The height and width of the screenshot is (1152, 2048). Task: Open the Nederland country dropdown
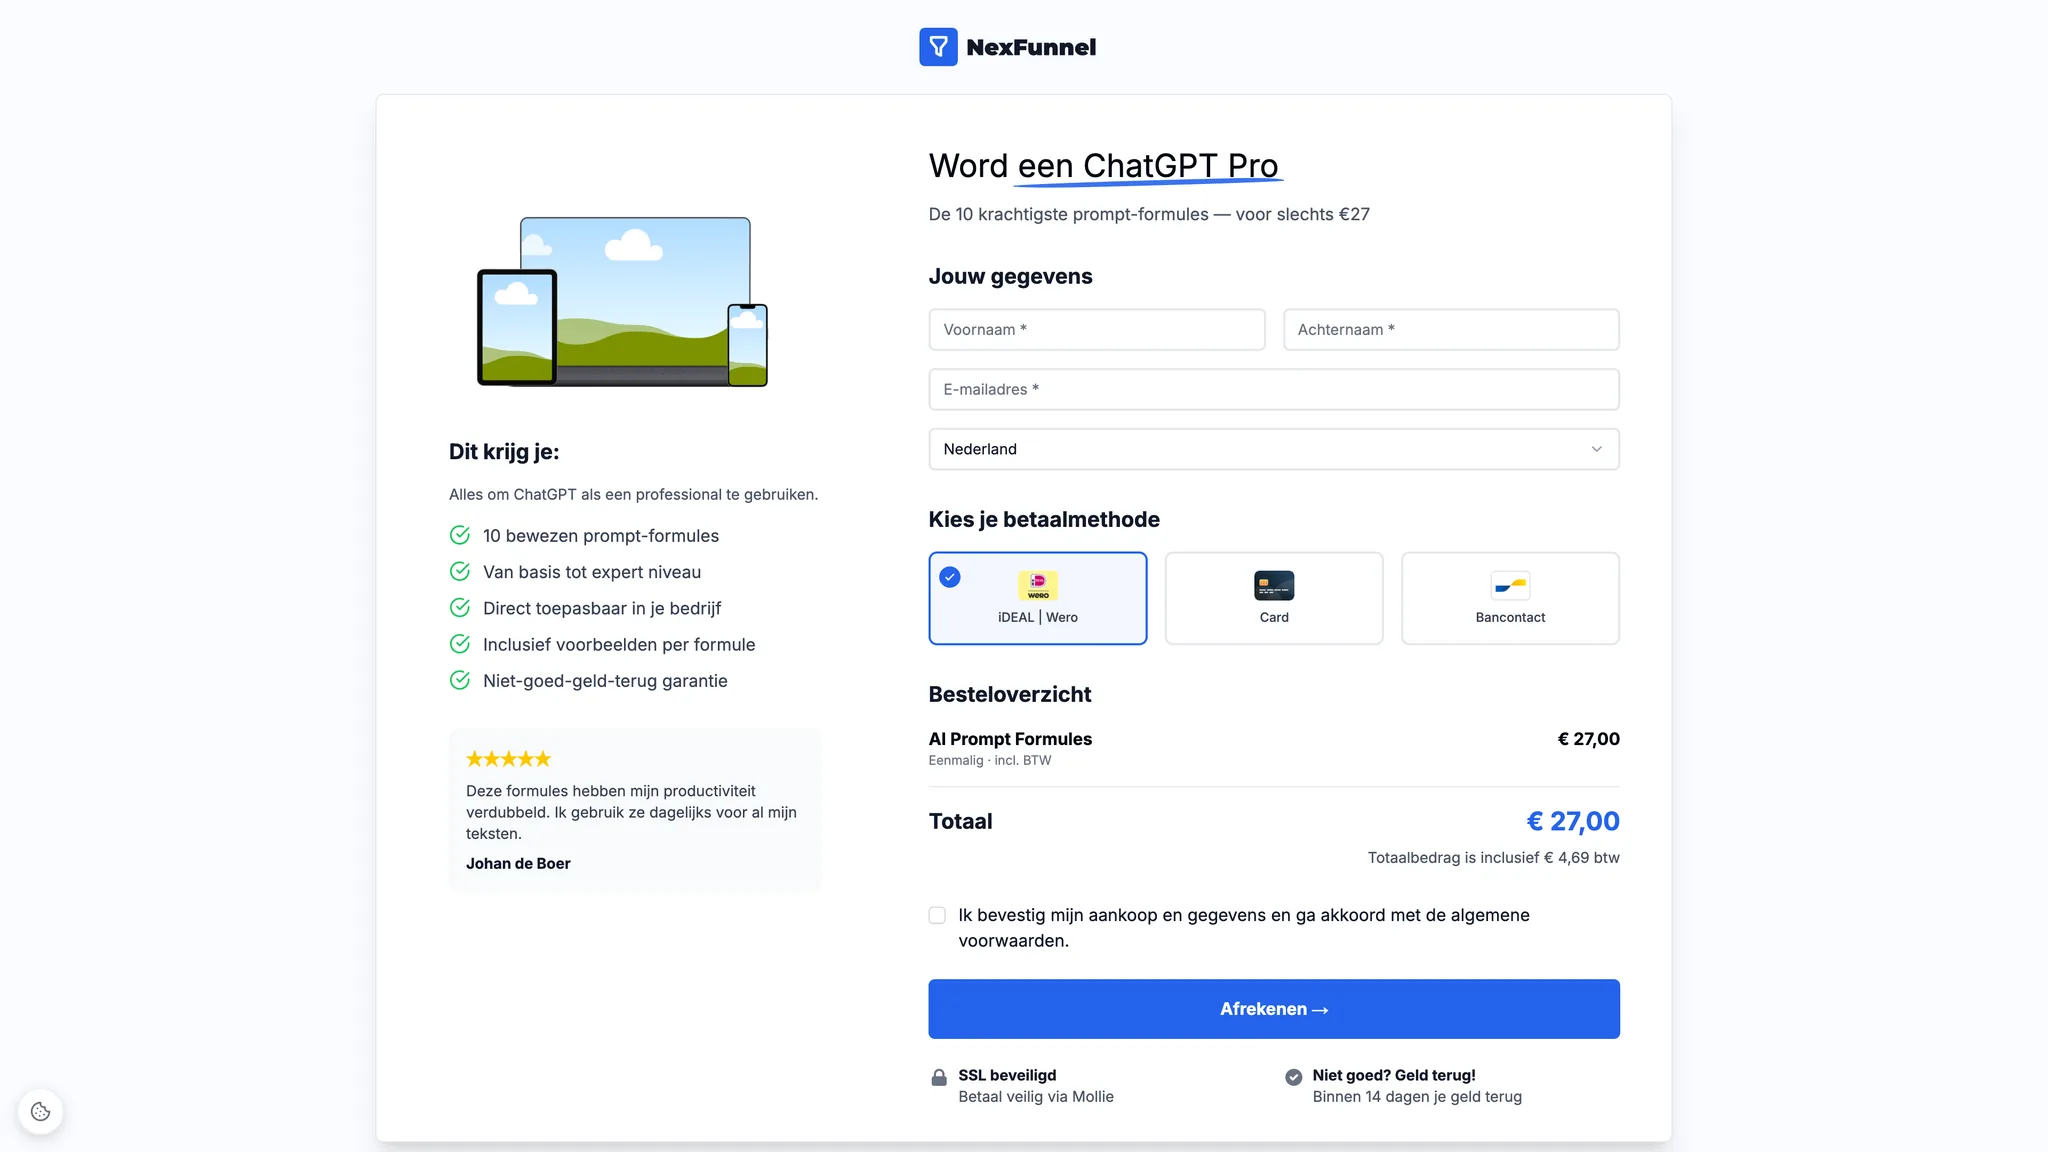pos(1274,449)
